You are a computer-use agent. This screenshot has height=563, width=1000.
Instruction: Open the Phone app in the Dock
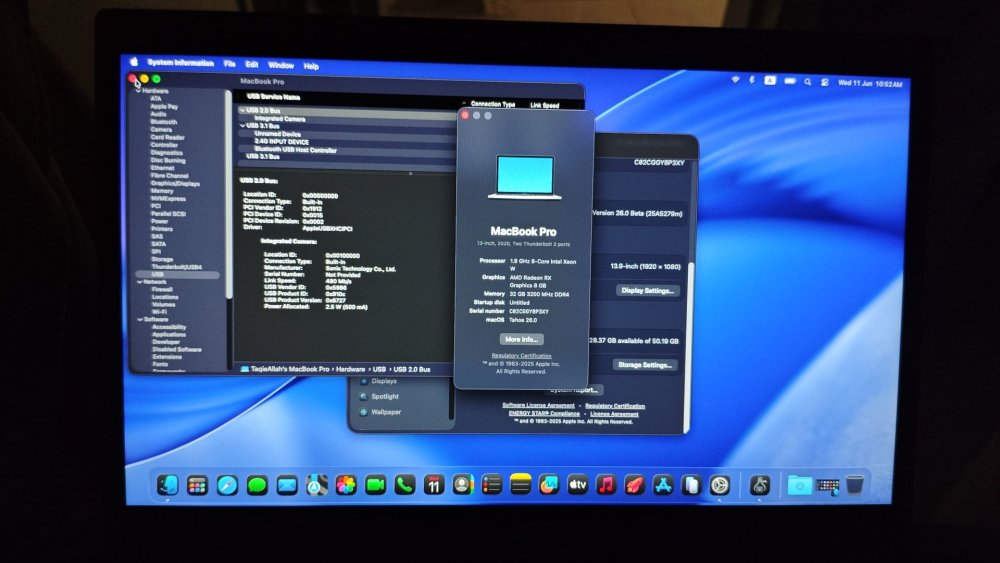[405, 486]
